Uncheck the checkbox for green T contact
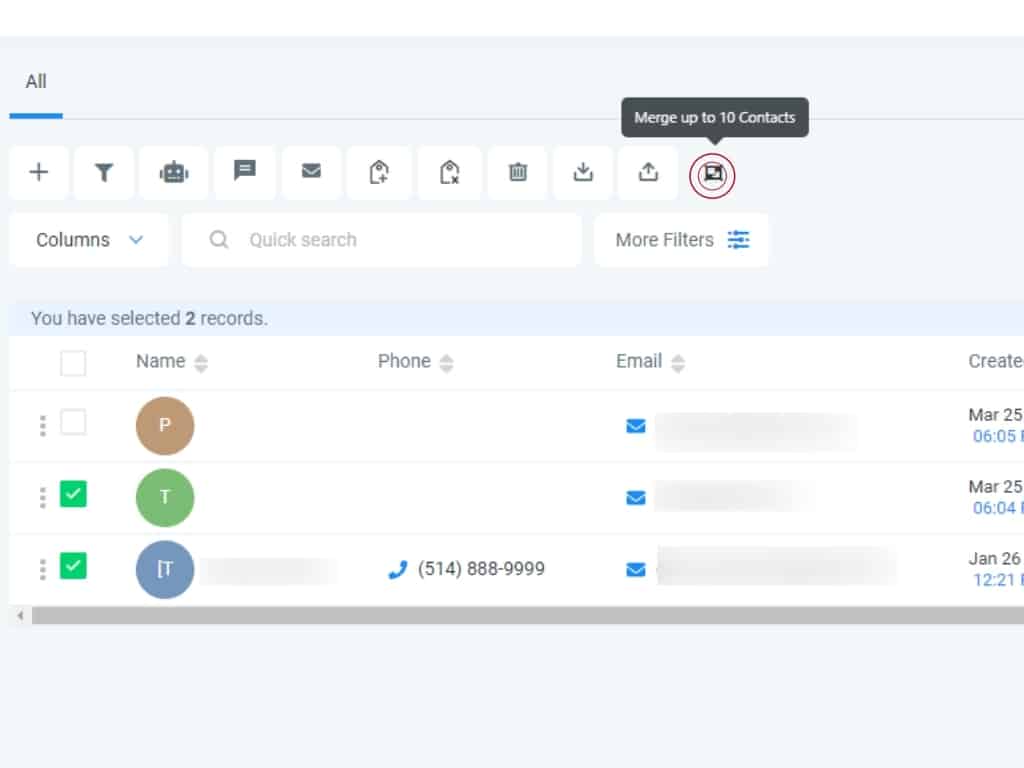This screenshot has height=768, width=1024. tap(73, 494)
